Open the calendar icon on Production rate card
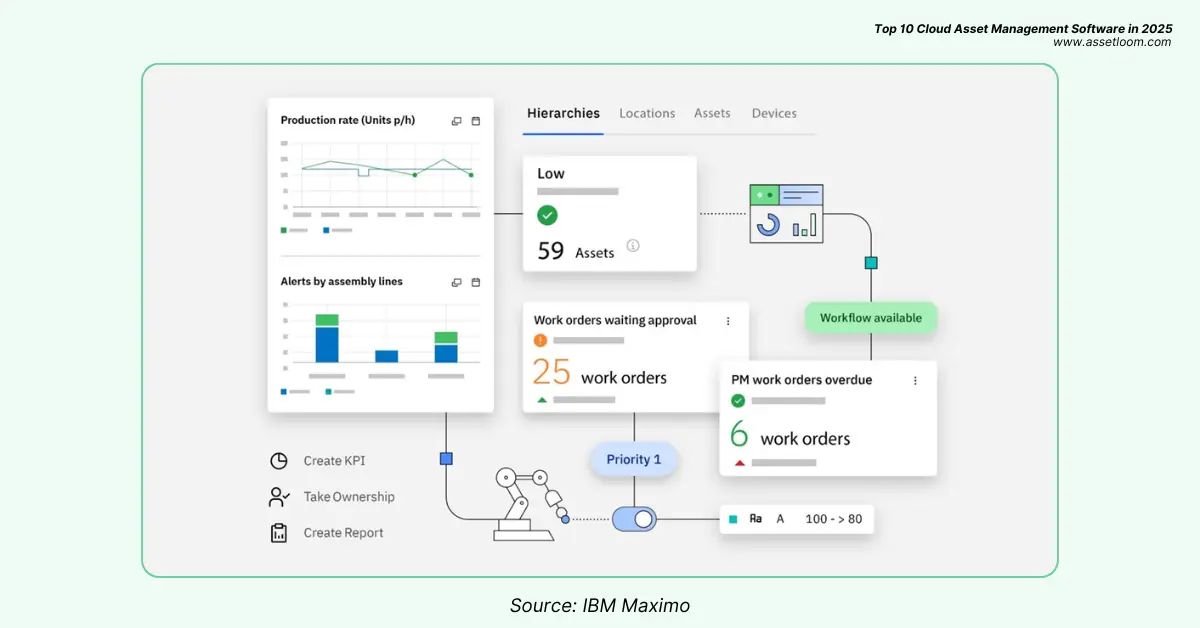1200x628 pixels. 475,121
